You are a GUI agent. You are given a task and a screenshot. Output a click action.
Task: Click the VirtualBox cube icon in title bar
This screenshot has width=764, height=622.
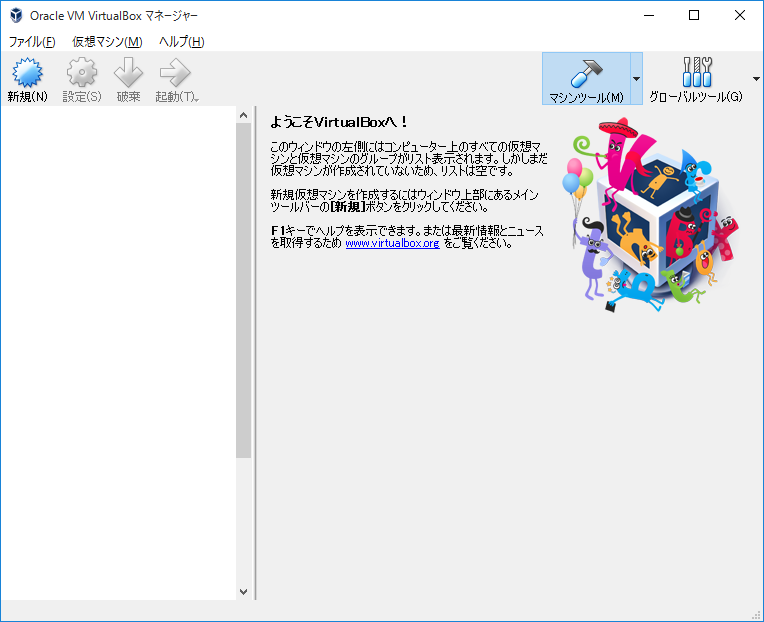(x=16, y=15)
